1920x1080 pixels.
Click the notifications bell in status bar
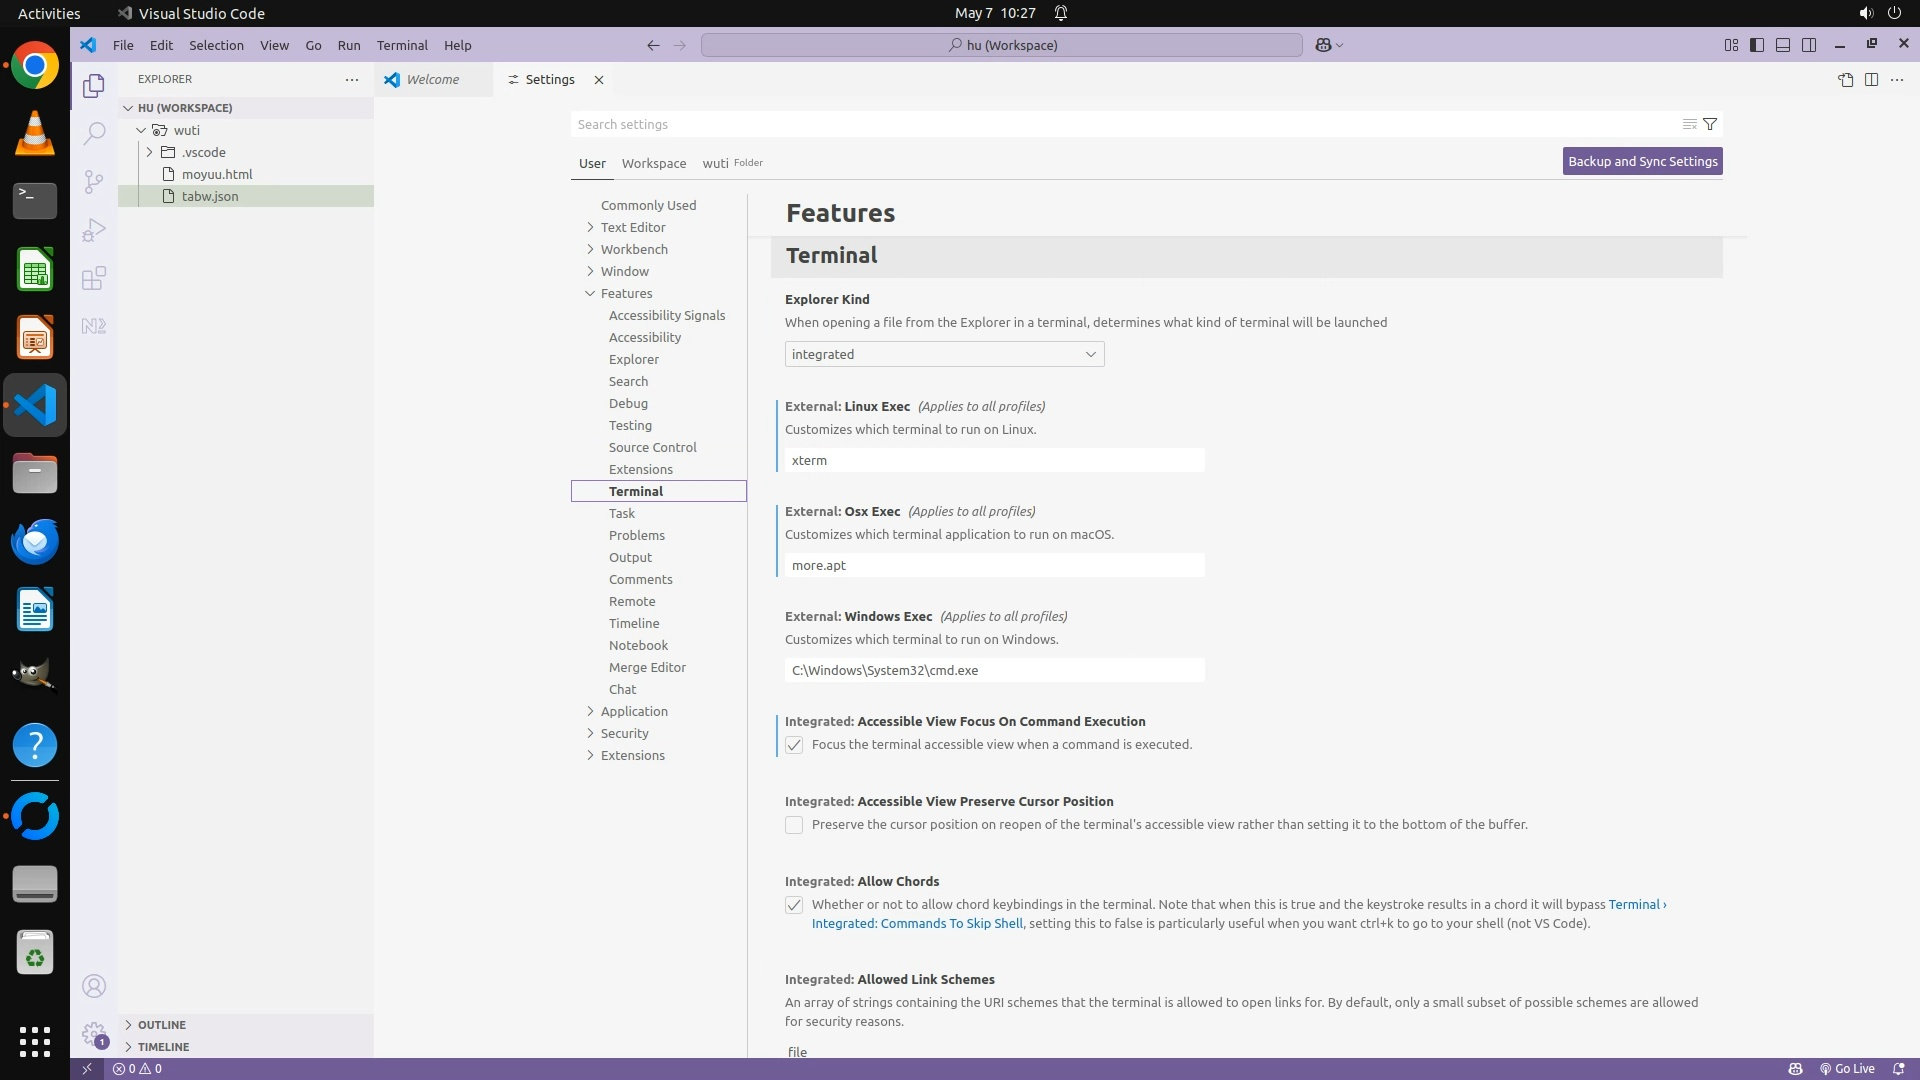pyautogui.click(x=1898, y=1068)
